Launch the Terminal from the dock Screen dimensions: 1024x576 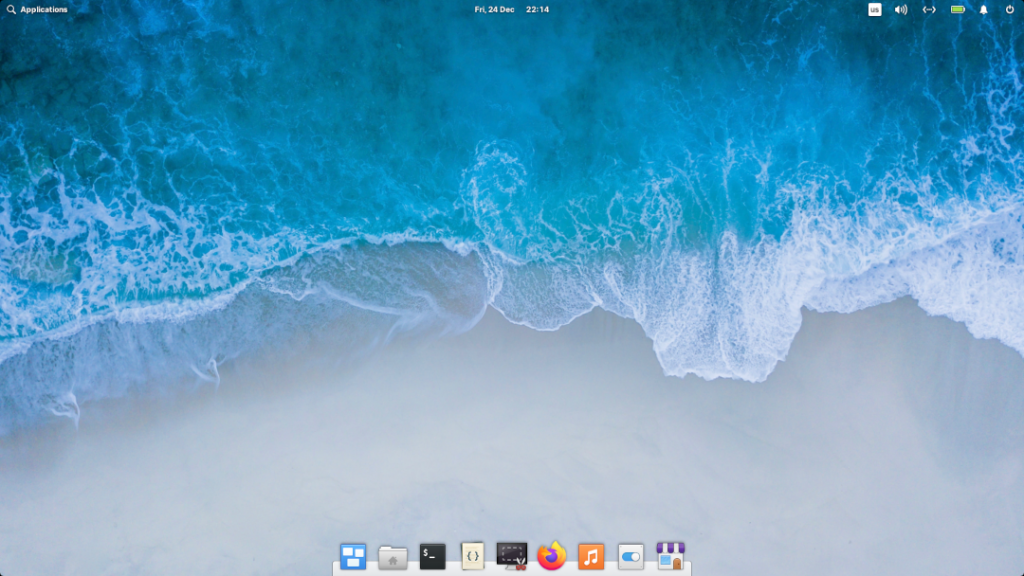432,555
